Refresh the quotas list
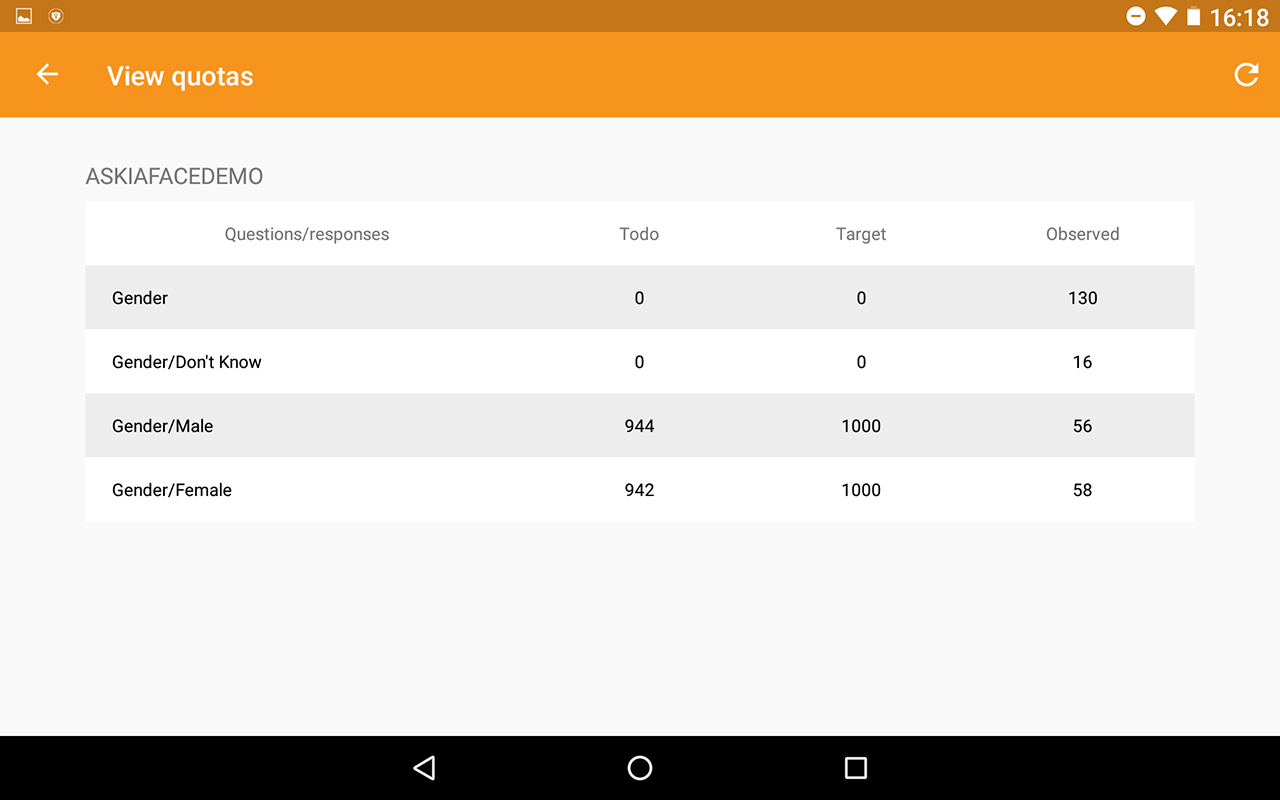 coord(1245,75)
